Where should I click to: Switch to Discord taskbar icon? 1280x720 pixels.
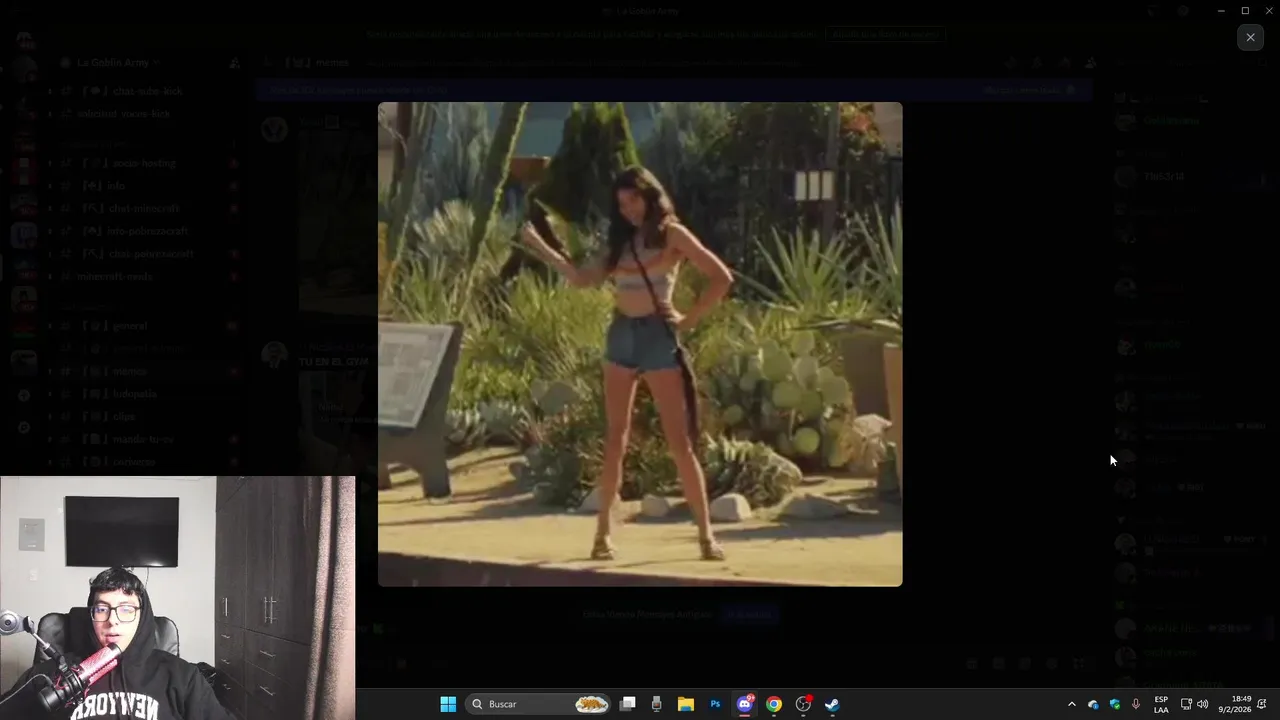point(745,704)
